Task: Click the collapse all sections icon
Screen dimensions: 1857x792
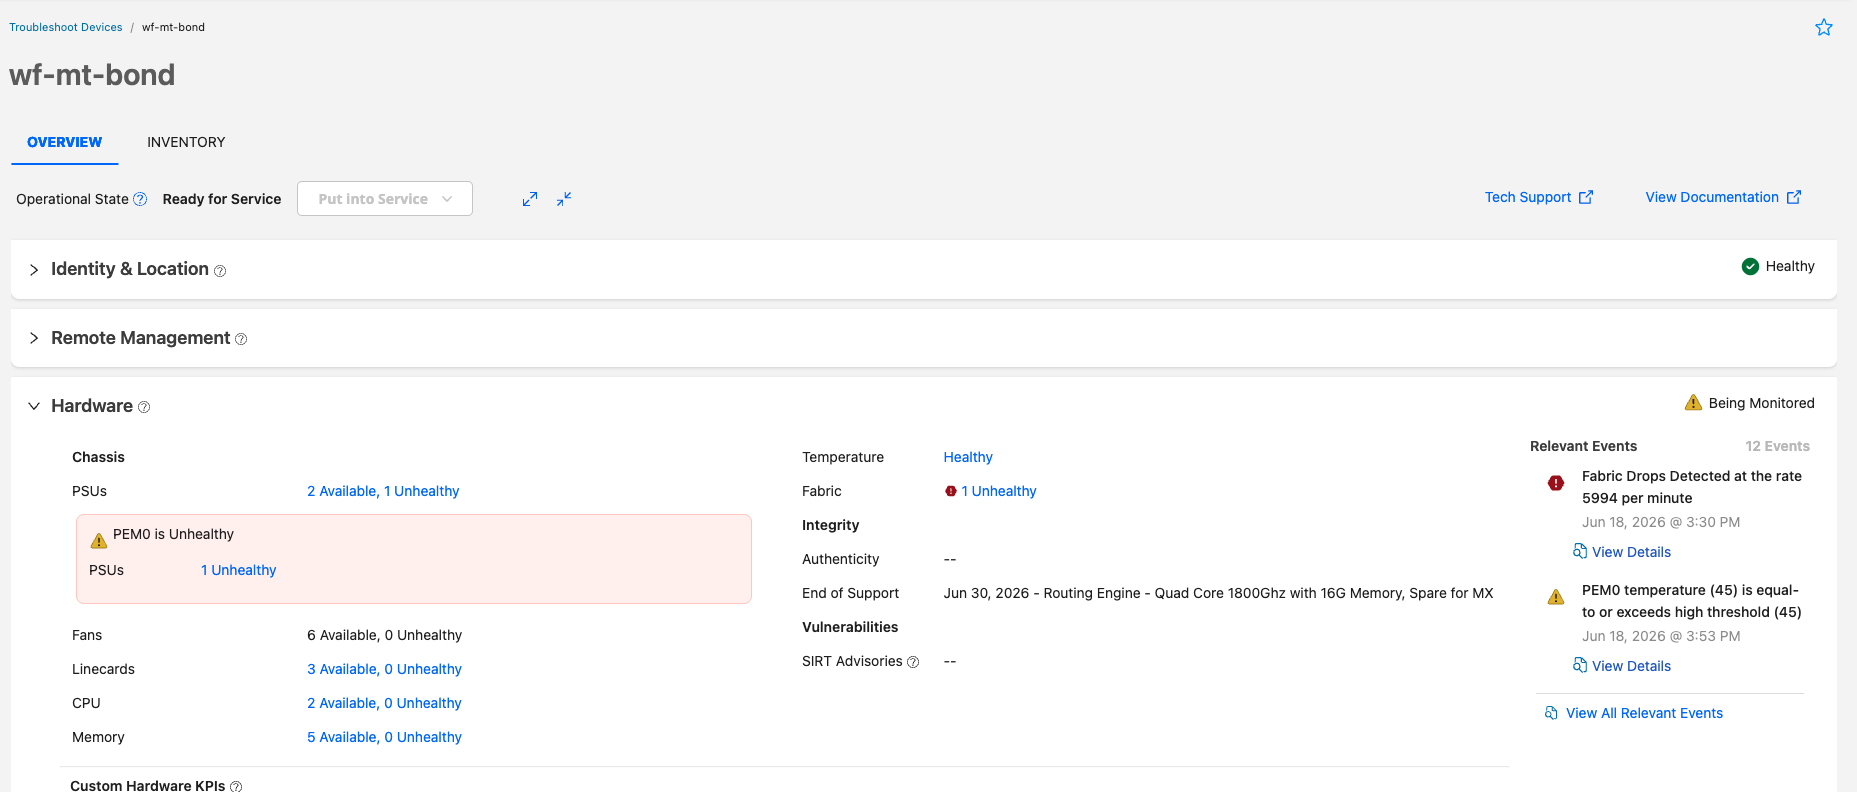Action: click(x=564, y=199)
